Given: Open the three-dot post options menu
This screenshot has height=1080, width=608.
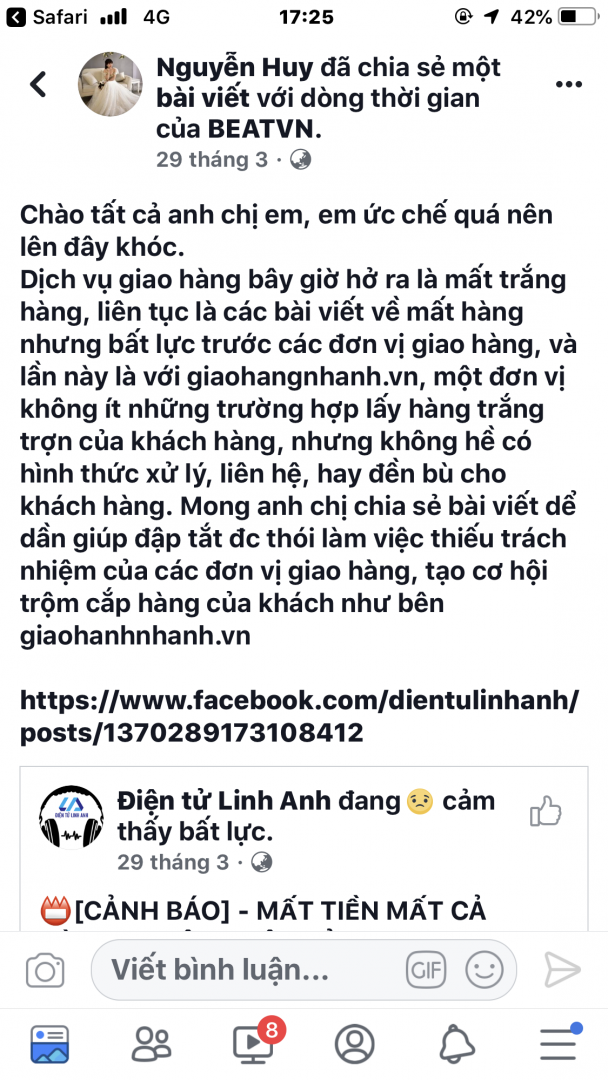Looking at the screenshot, I should [569, 84].
